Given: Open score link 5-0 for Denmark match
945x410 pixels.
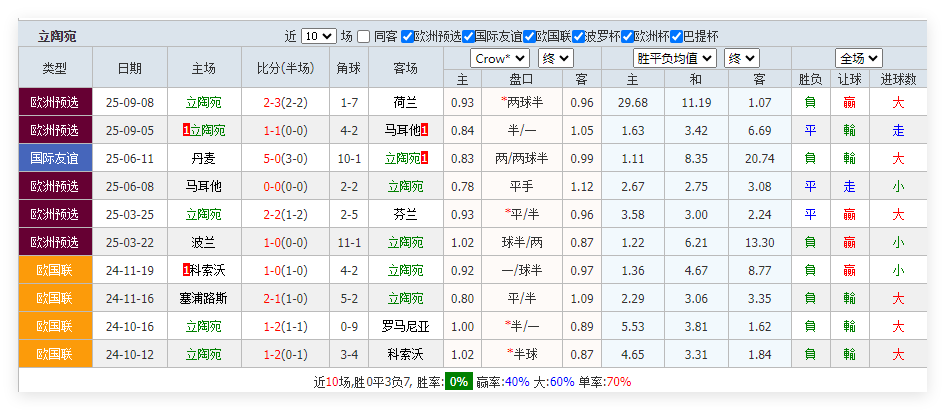Looking at the screenshot, I should (270, 158).
